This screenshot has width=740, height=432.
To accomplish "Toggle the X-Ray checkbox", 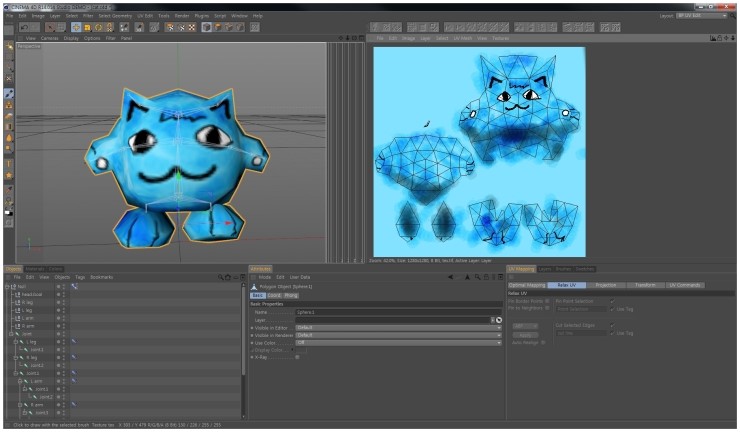I will (297, 357).
